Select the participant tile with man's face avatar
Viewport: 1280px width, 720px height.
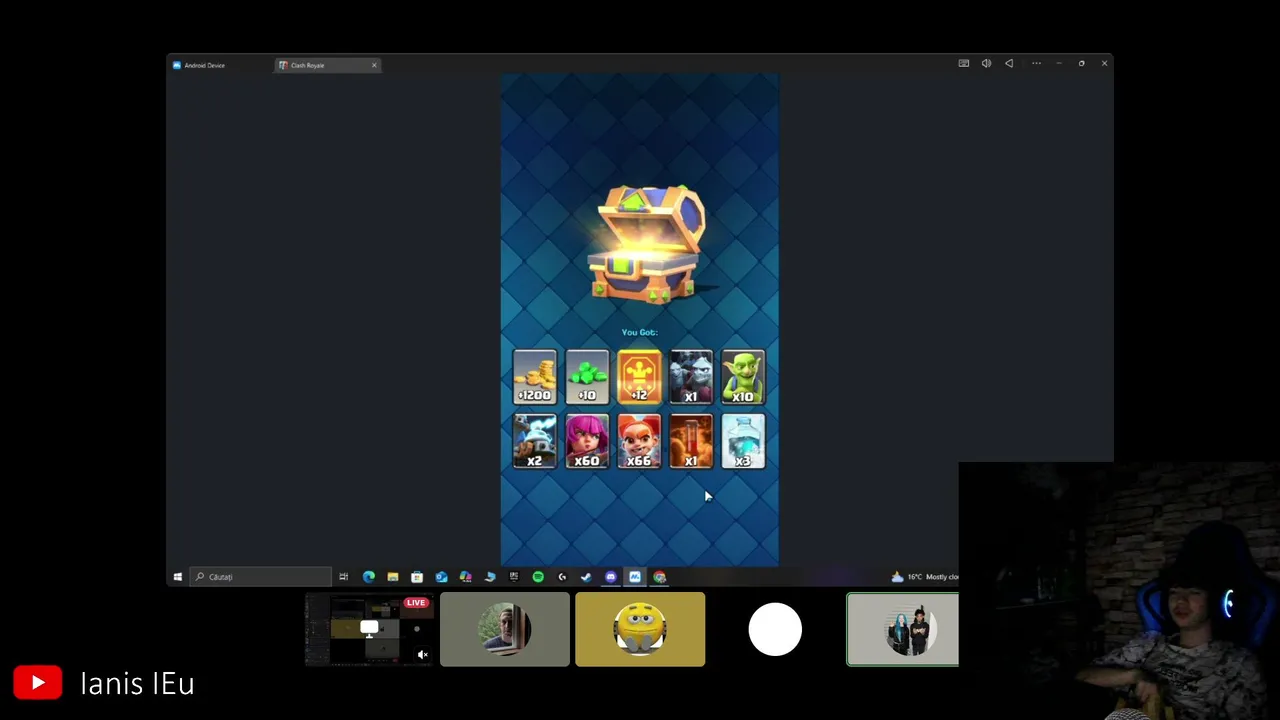click(x=505, y=630)
